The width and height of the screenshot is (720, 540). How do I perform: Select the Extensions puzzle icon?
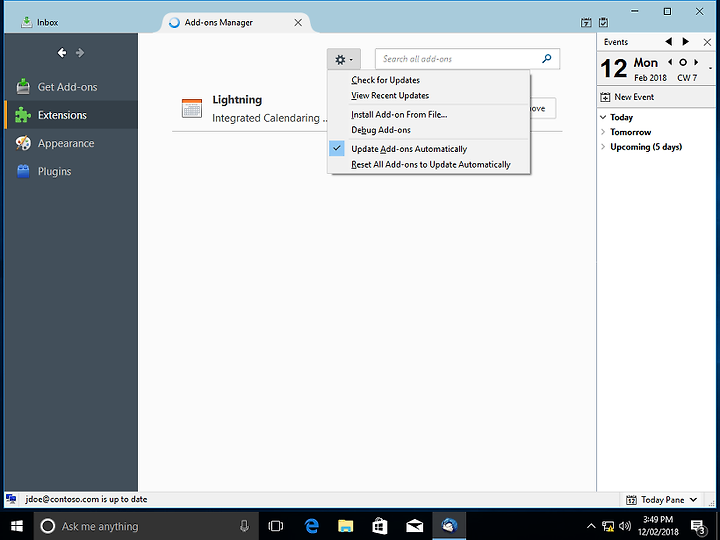[23, 115]
